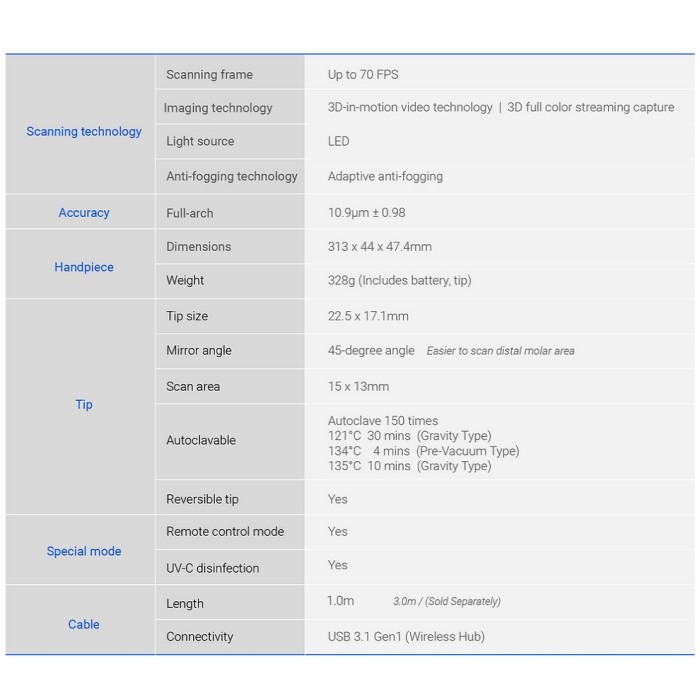Select the 'Autoclavable' label
Screen dimensions: 700x700
tap(201, 440)
